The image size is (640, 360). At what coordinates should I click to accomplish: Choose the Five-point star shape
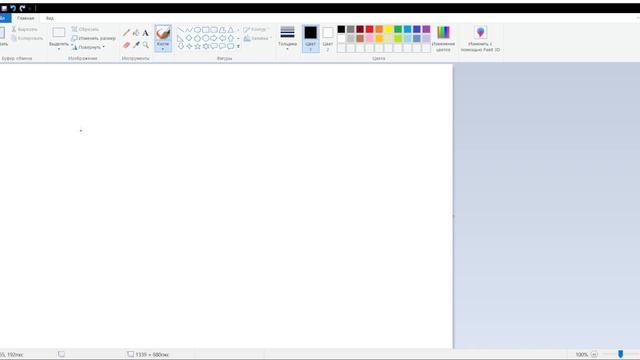pos(197,46)
